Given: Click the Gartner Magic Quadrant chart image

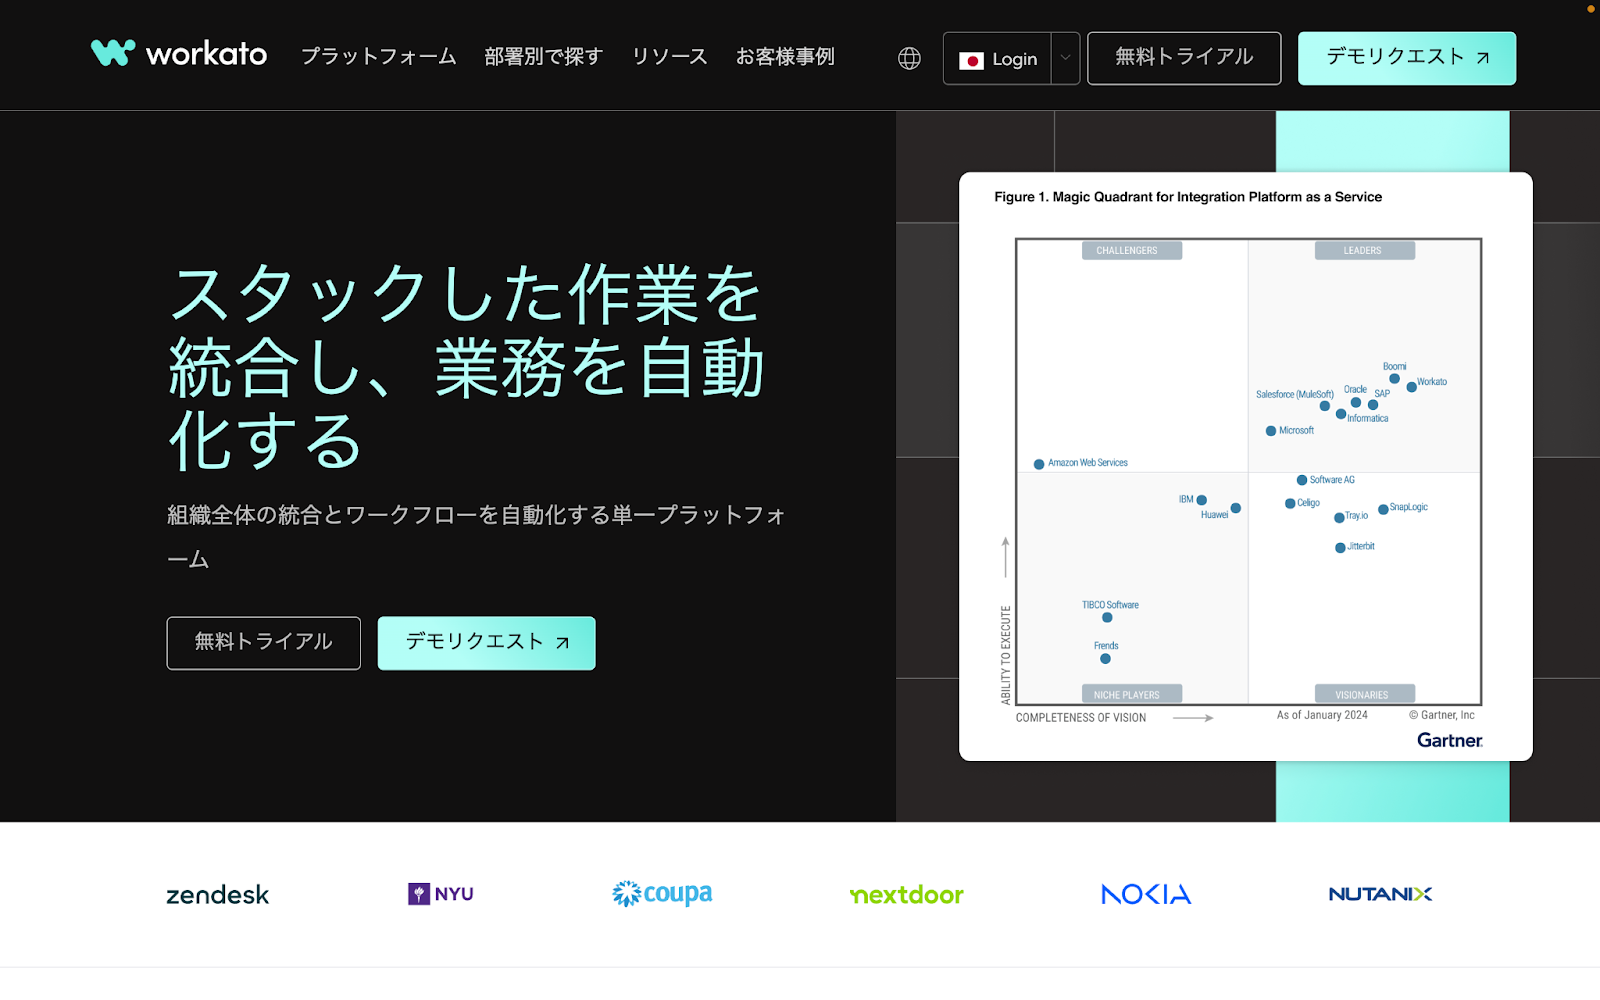Looking at the screenshot, I should coord(1246,467).
